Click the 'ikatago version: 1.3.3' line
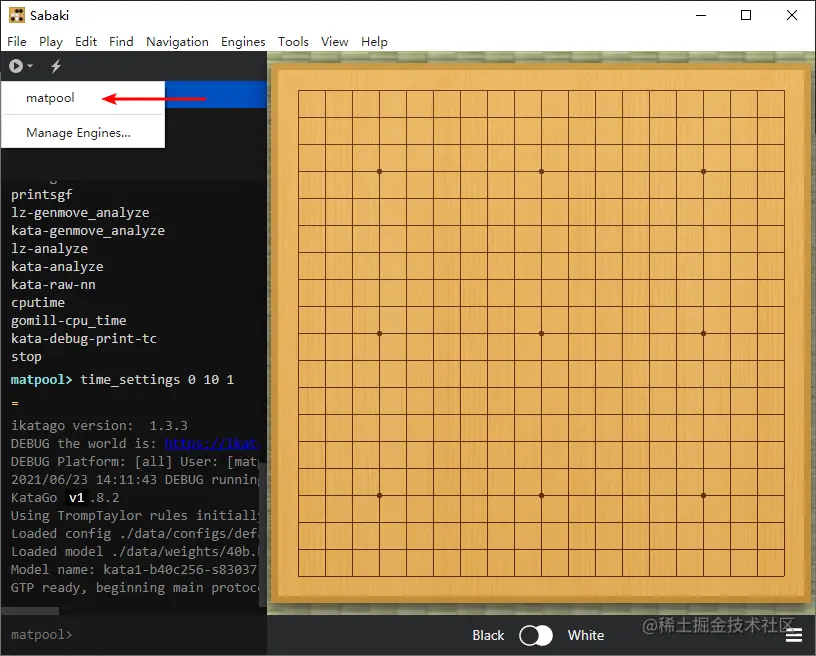816x656 pixels. click(x=99, y=426)
